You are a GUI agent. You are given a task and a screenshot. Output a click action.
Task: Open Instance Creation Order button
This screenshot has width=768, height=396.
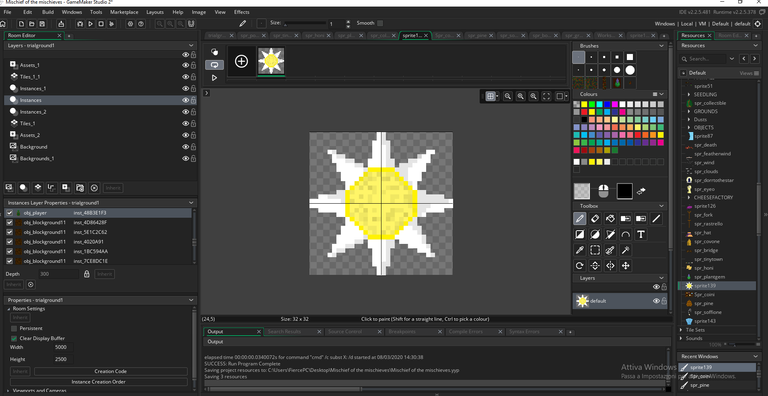point(98,382)
